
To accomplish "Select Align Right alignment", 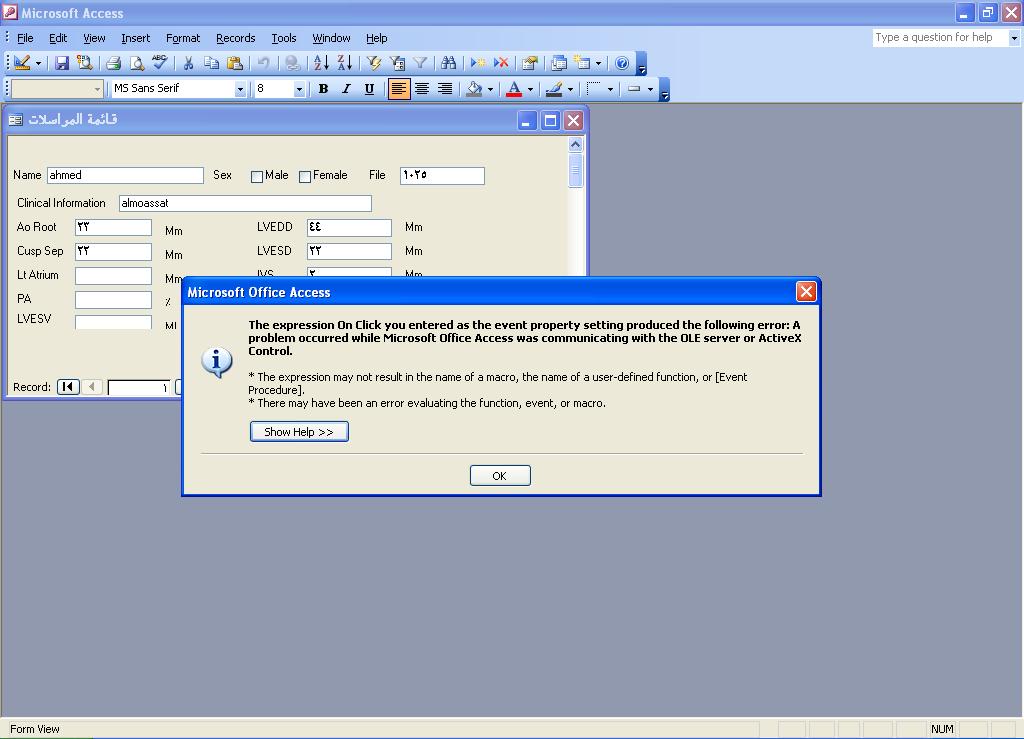I will click(445, 89).
